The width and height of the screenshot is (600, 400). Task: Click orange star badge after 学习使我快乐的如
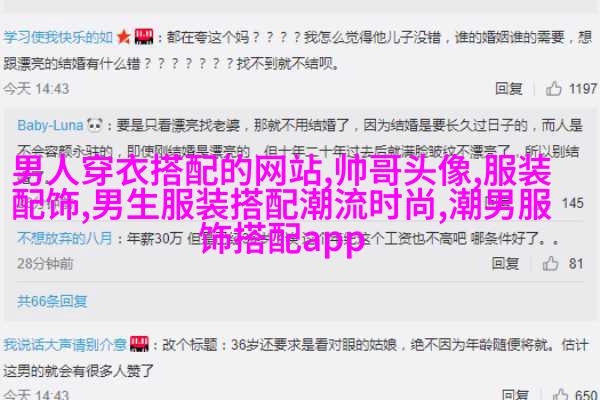click(x=124, y=37)
